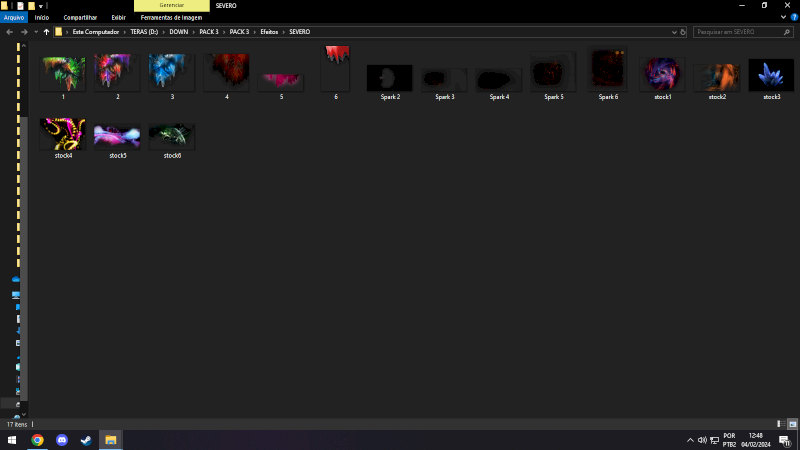Open the recent locations dropdown

(x=36, y=32)
